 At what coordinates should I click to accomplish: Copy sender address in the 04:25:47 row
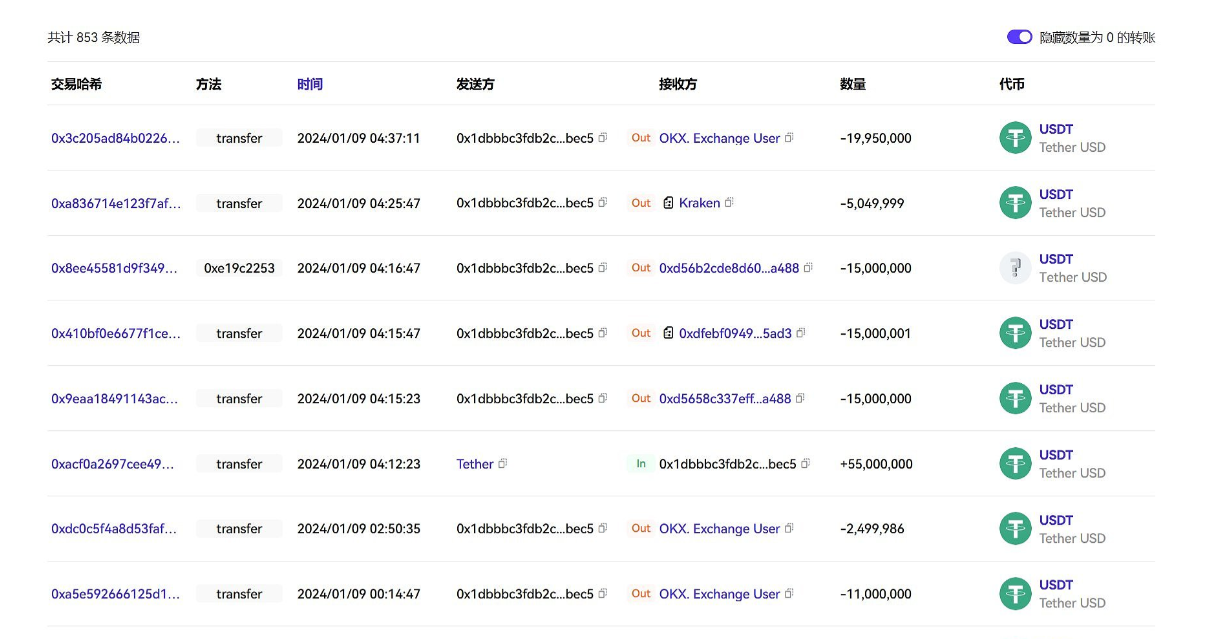coord(602,203)
